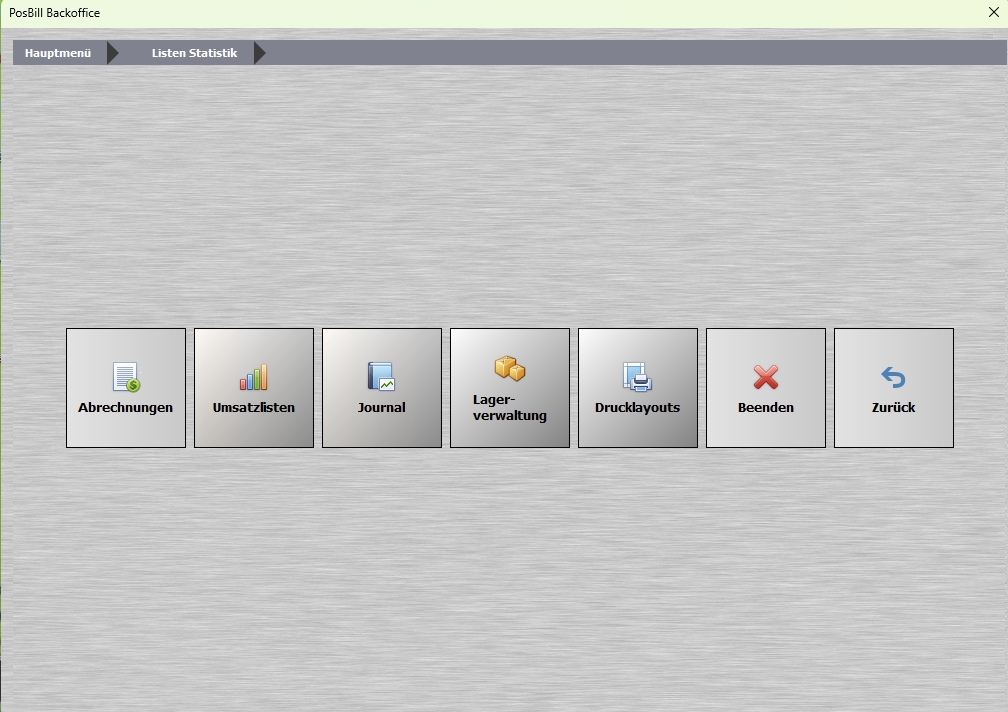Go back with the Zurück arrow tile
The height and width of the screenshot is (712, 1008).
point(894,388)
